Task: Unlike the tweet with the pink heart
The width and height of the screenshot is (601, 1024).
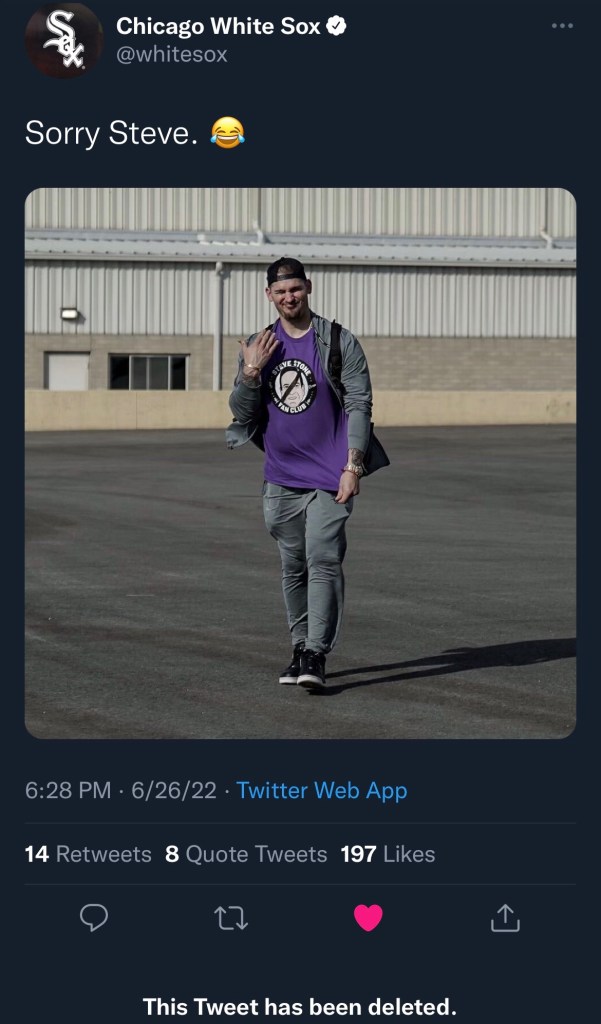Action: click(x=368, y=917)
